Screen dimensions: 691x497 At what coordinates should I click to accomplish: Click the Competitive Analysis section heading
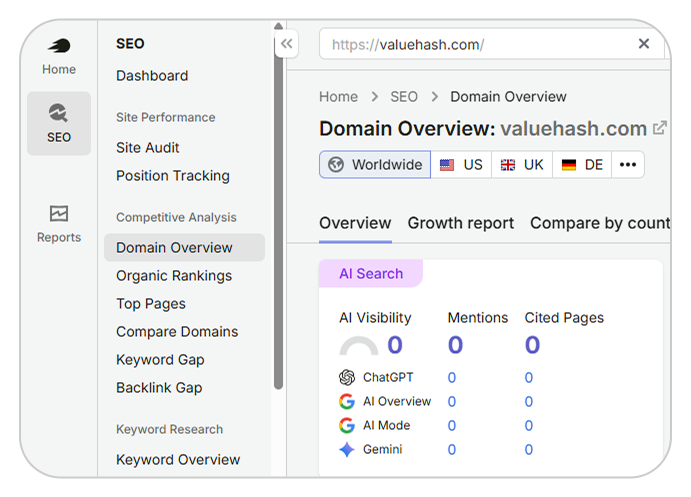[176, 217]
